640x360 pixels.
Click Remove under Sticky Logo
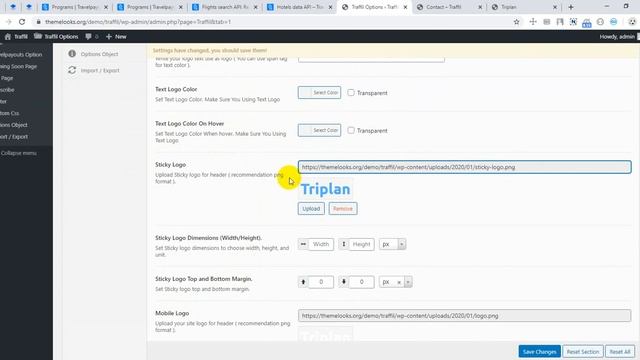pyautogui.click(x=343, y=209)
